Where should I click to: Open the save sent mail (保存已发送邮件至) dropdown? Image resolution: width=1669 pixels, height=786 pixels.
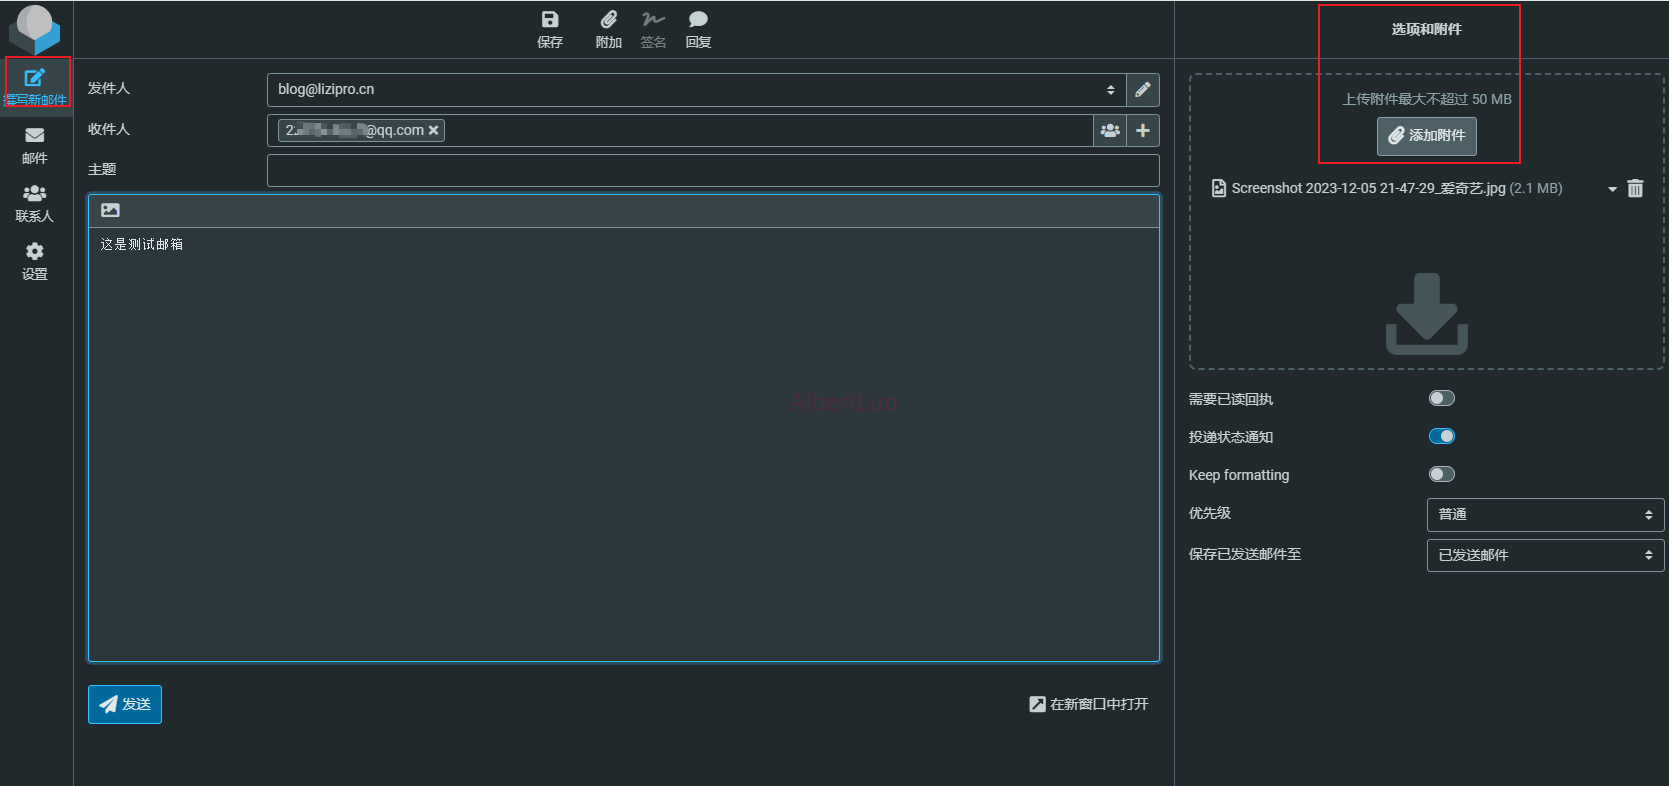click(1545, 555)
